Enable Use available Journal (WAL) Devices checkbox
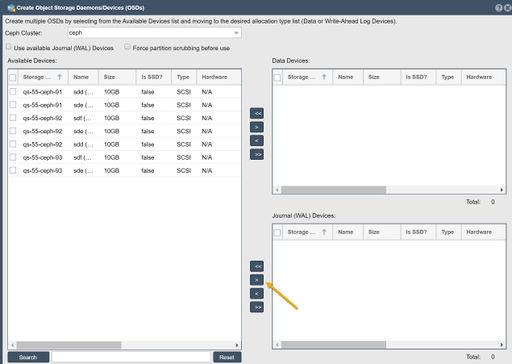 coord(9,47)
